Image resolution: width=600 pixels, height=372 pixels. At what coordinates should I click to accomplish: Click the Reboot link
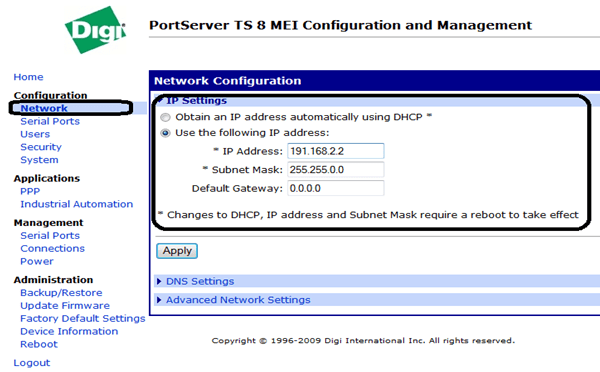coord(39,344)
